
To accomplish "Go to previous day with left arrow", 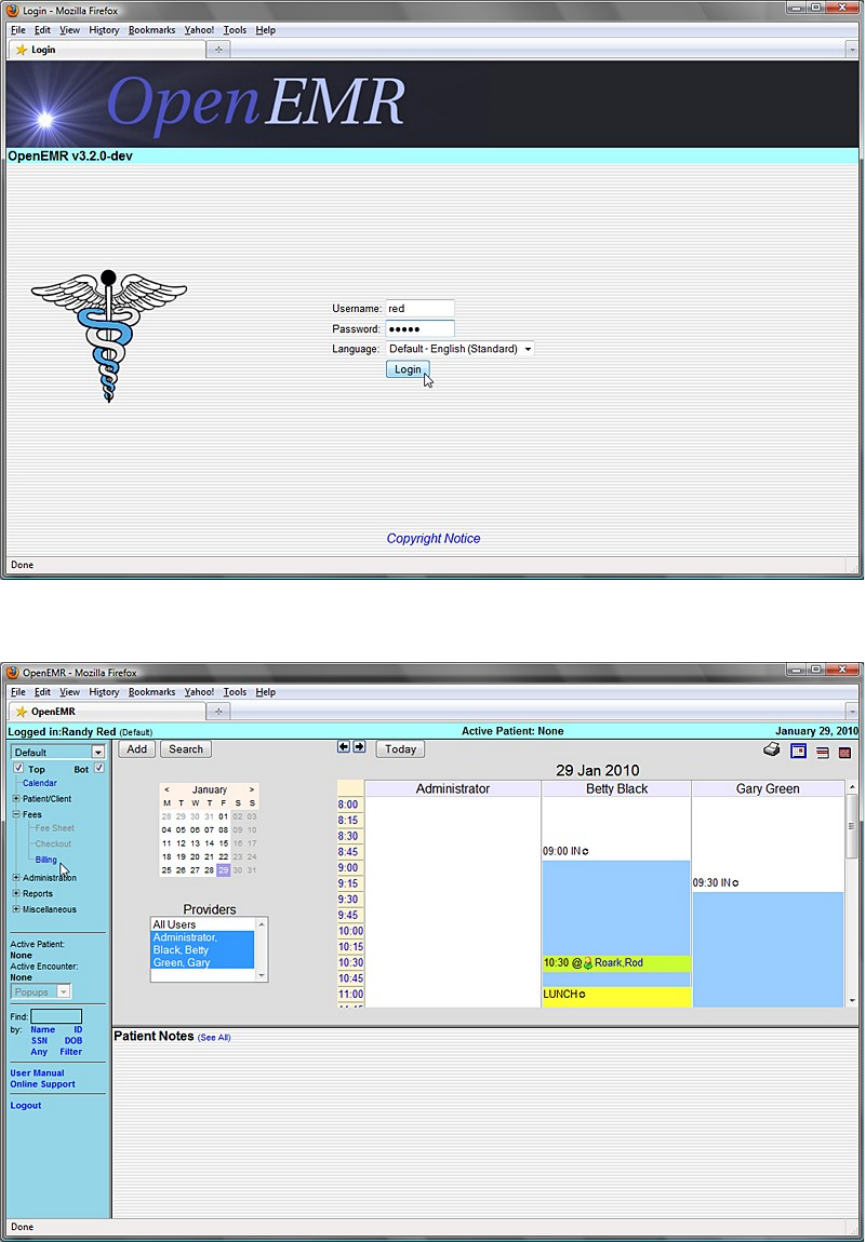I will tap(344, 747).
